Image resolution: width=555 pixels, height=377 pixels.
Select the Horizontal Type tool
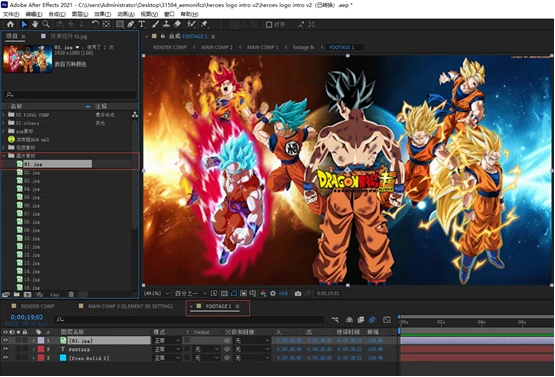142,24
